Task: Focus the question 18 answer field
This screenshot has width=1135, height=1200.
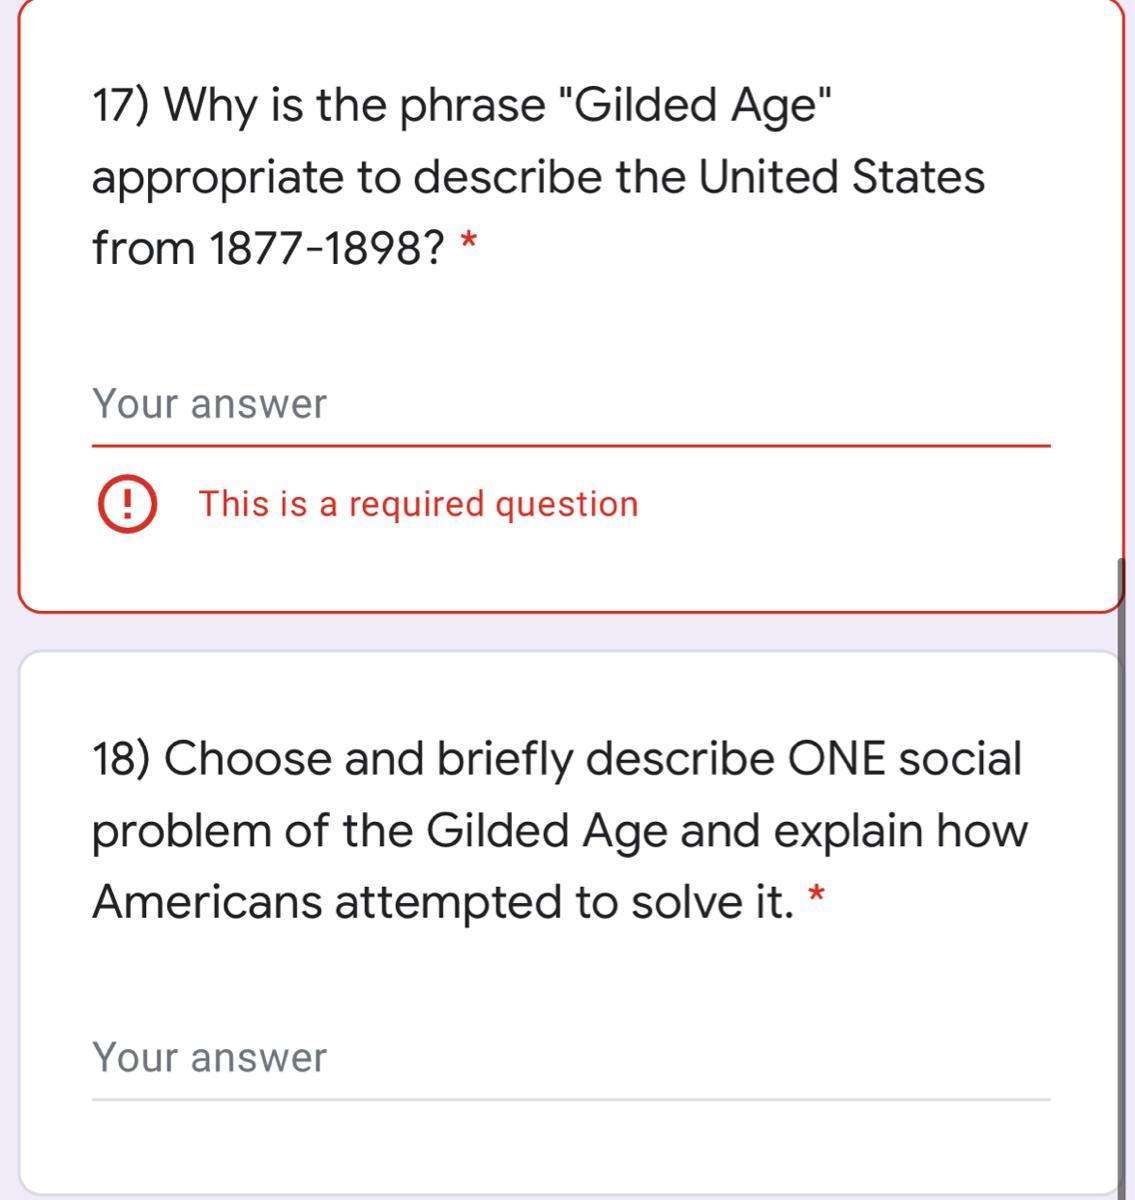Action: coord(570,1058)
